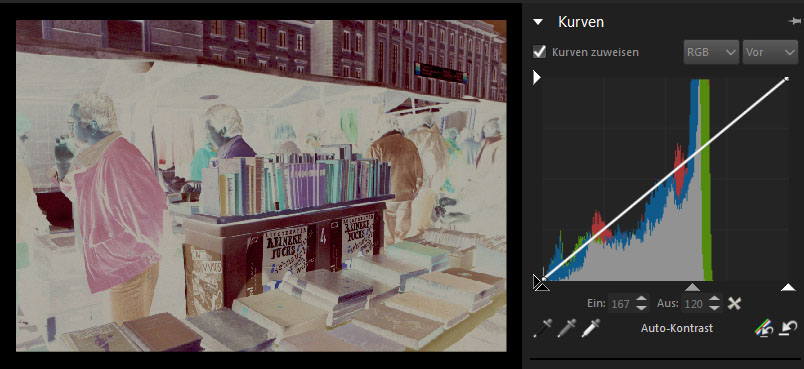Click white arrow above the histogram
The width and height of the screenshot is (804, 369).
coord(537,77)
